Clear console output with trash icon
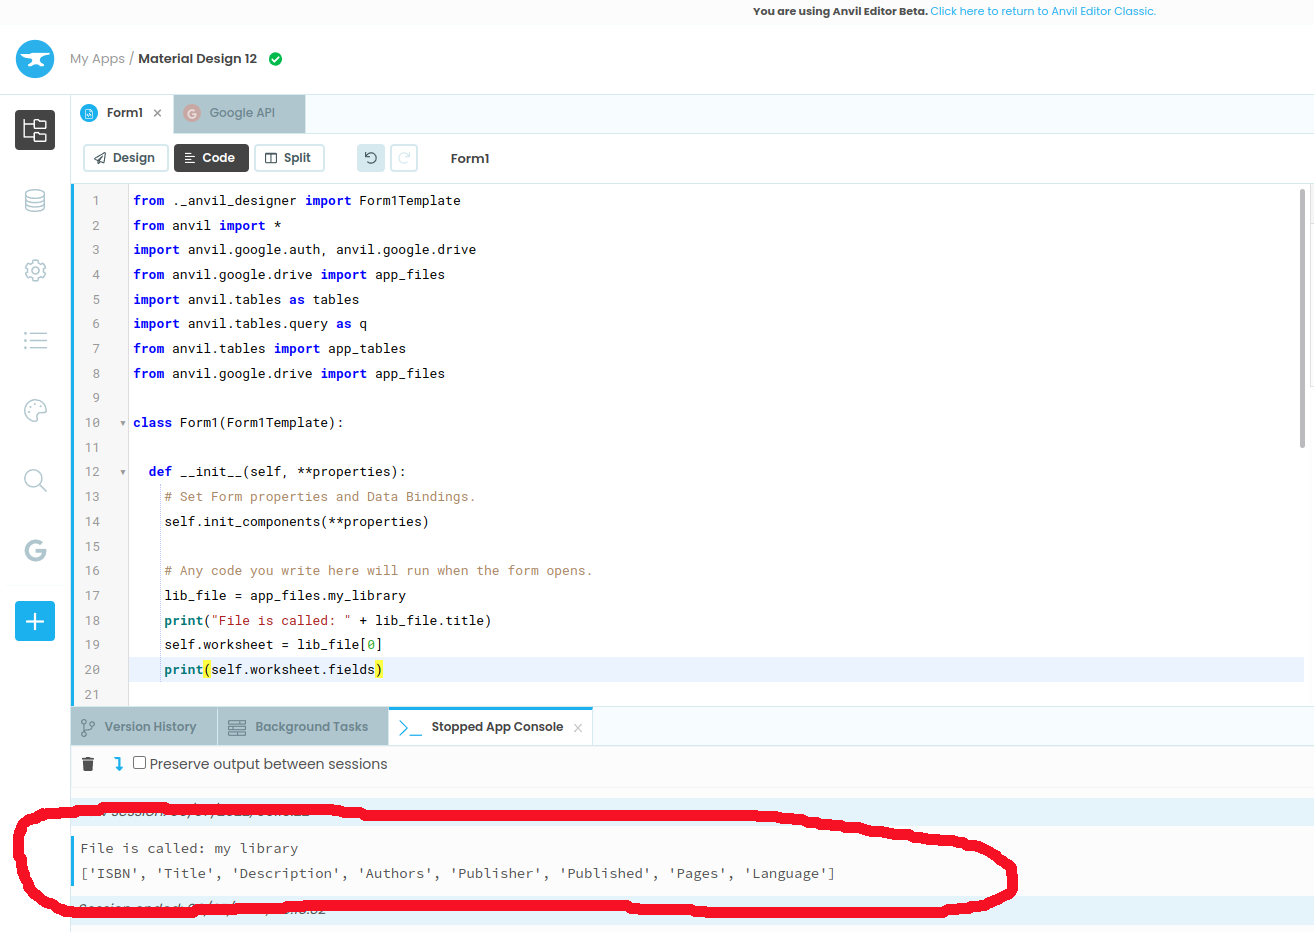The height and width of the screenshot is (932, 1314). point(88,764)
